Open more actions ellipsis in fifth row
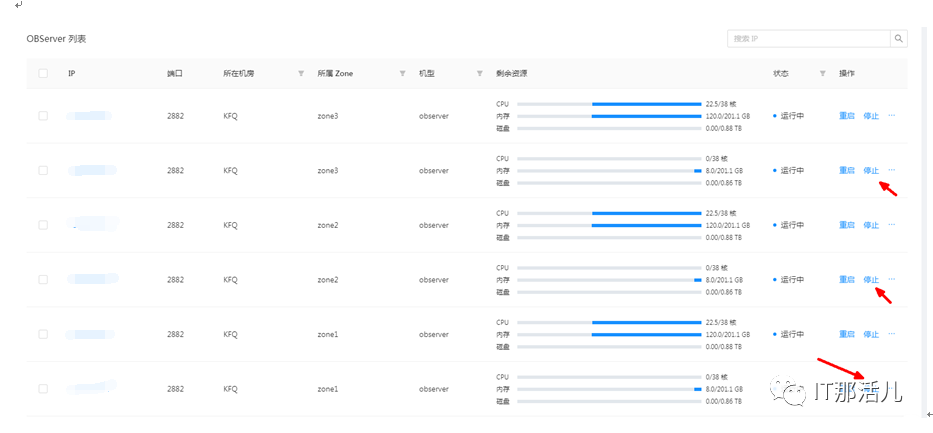The height and width of the screenshot is (433, 933). click(x=891, y=334)
